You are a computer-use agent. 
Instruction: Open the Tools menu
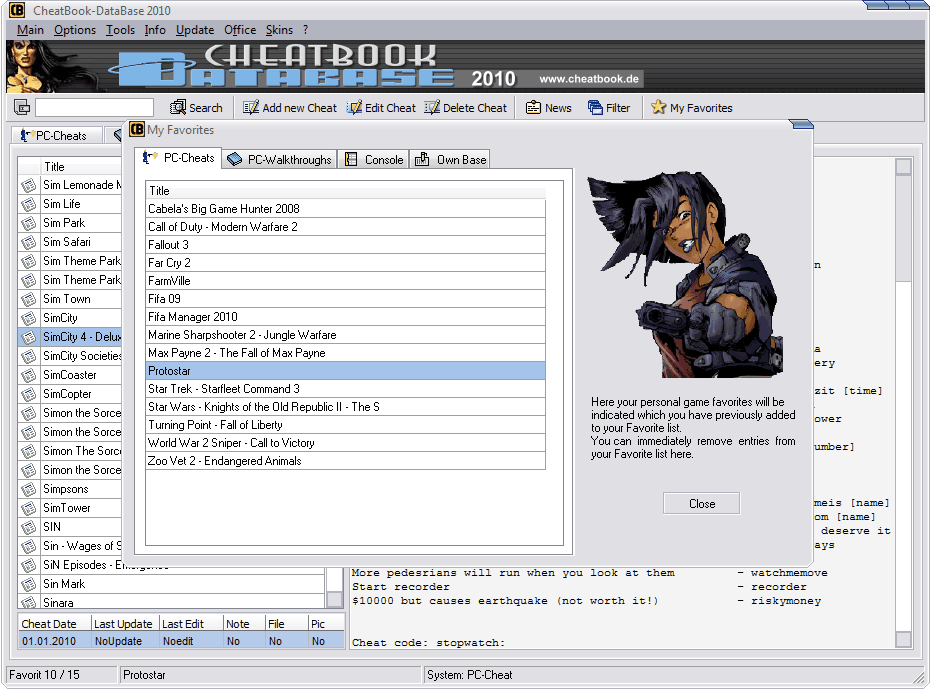tap(120, 30)
